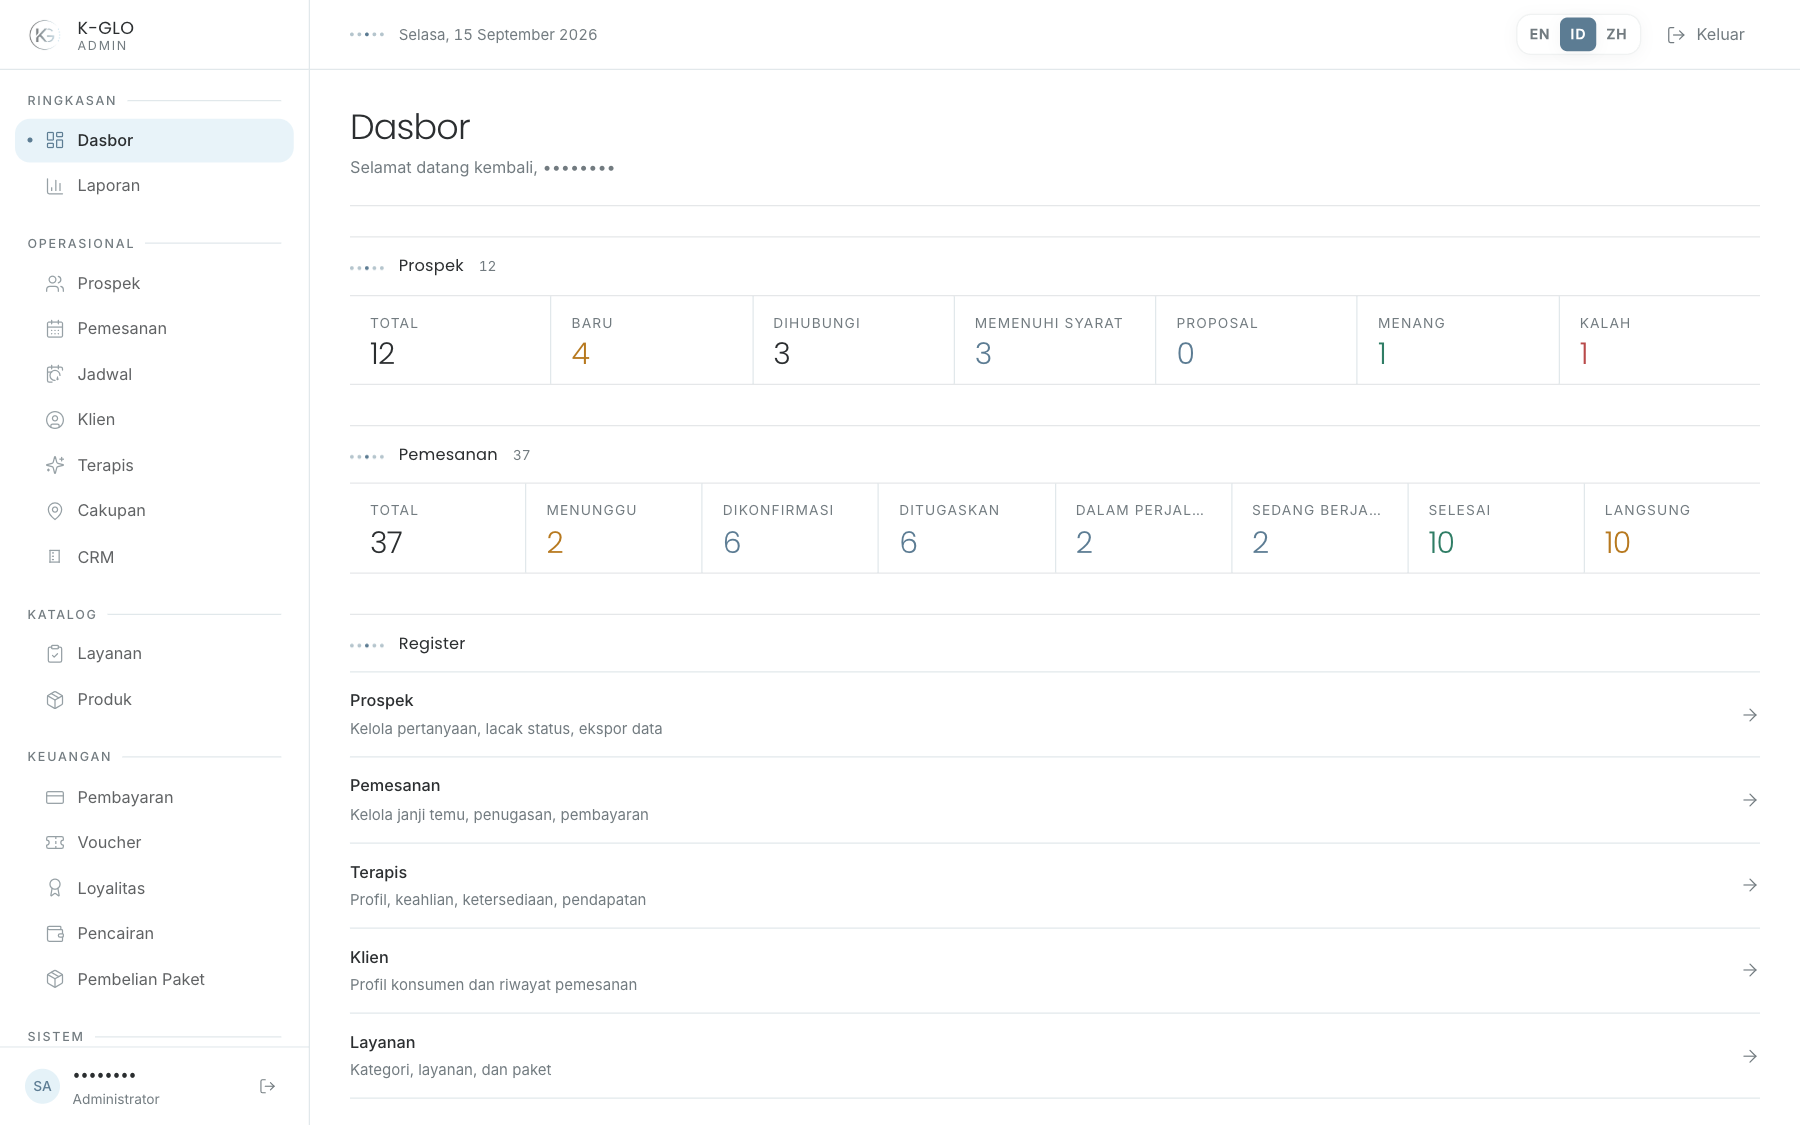Viewport: 1800px width, 1125px height.
Task: Click the SA user avatar
Action: click(42, 1086)
